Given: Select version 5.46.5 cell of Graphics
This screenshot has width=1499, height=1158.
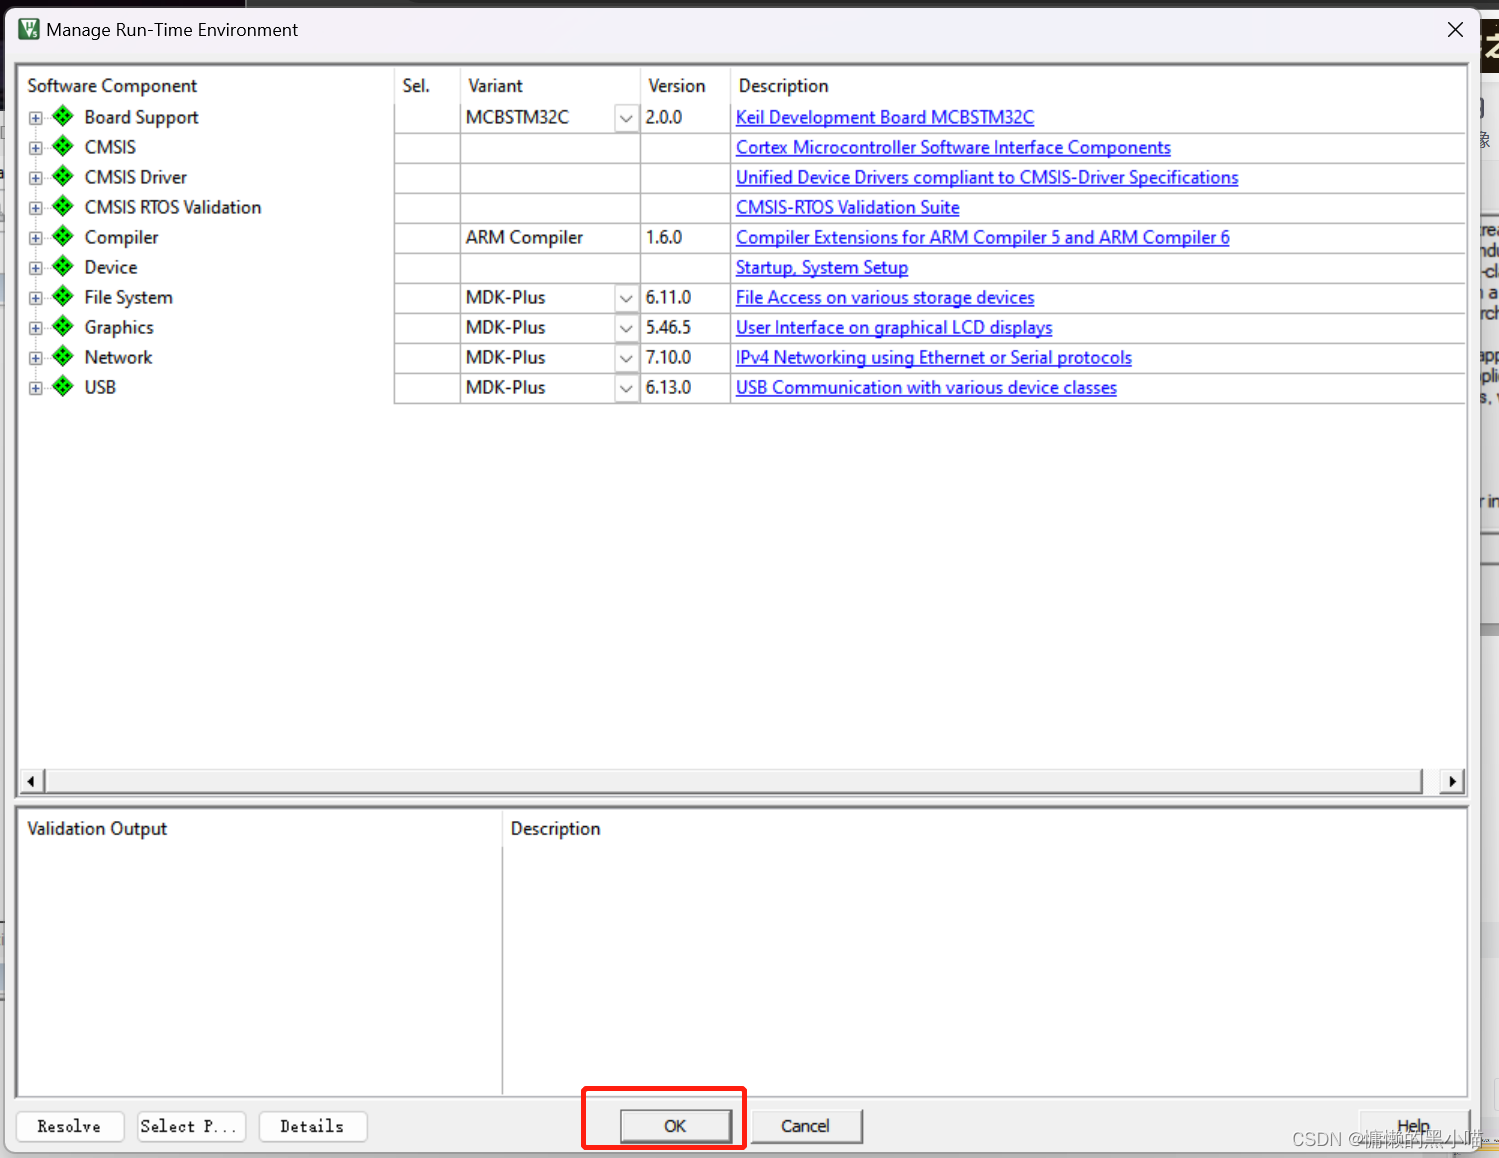Looking at the screenshot, I should (685, 328).
